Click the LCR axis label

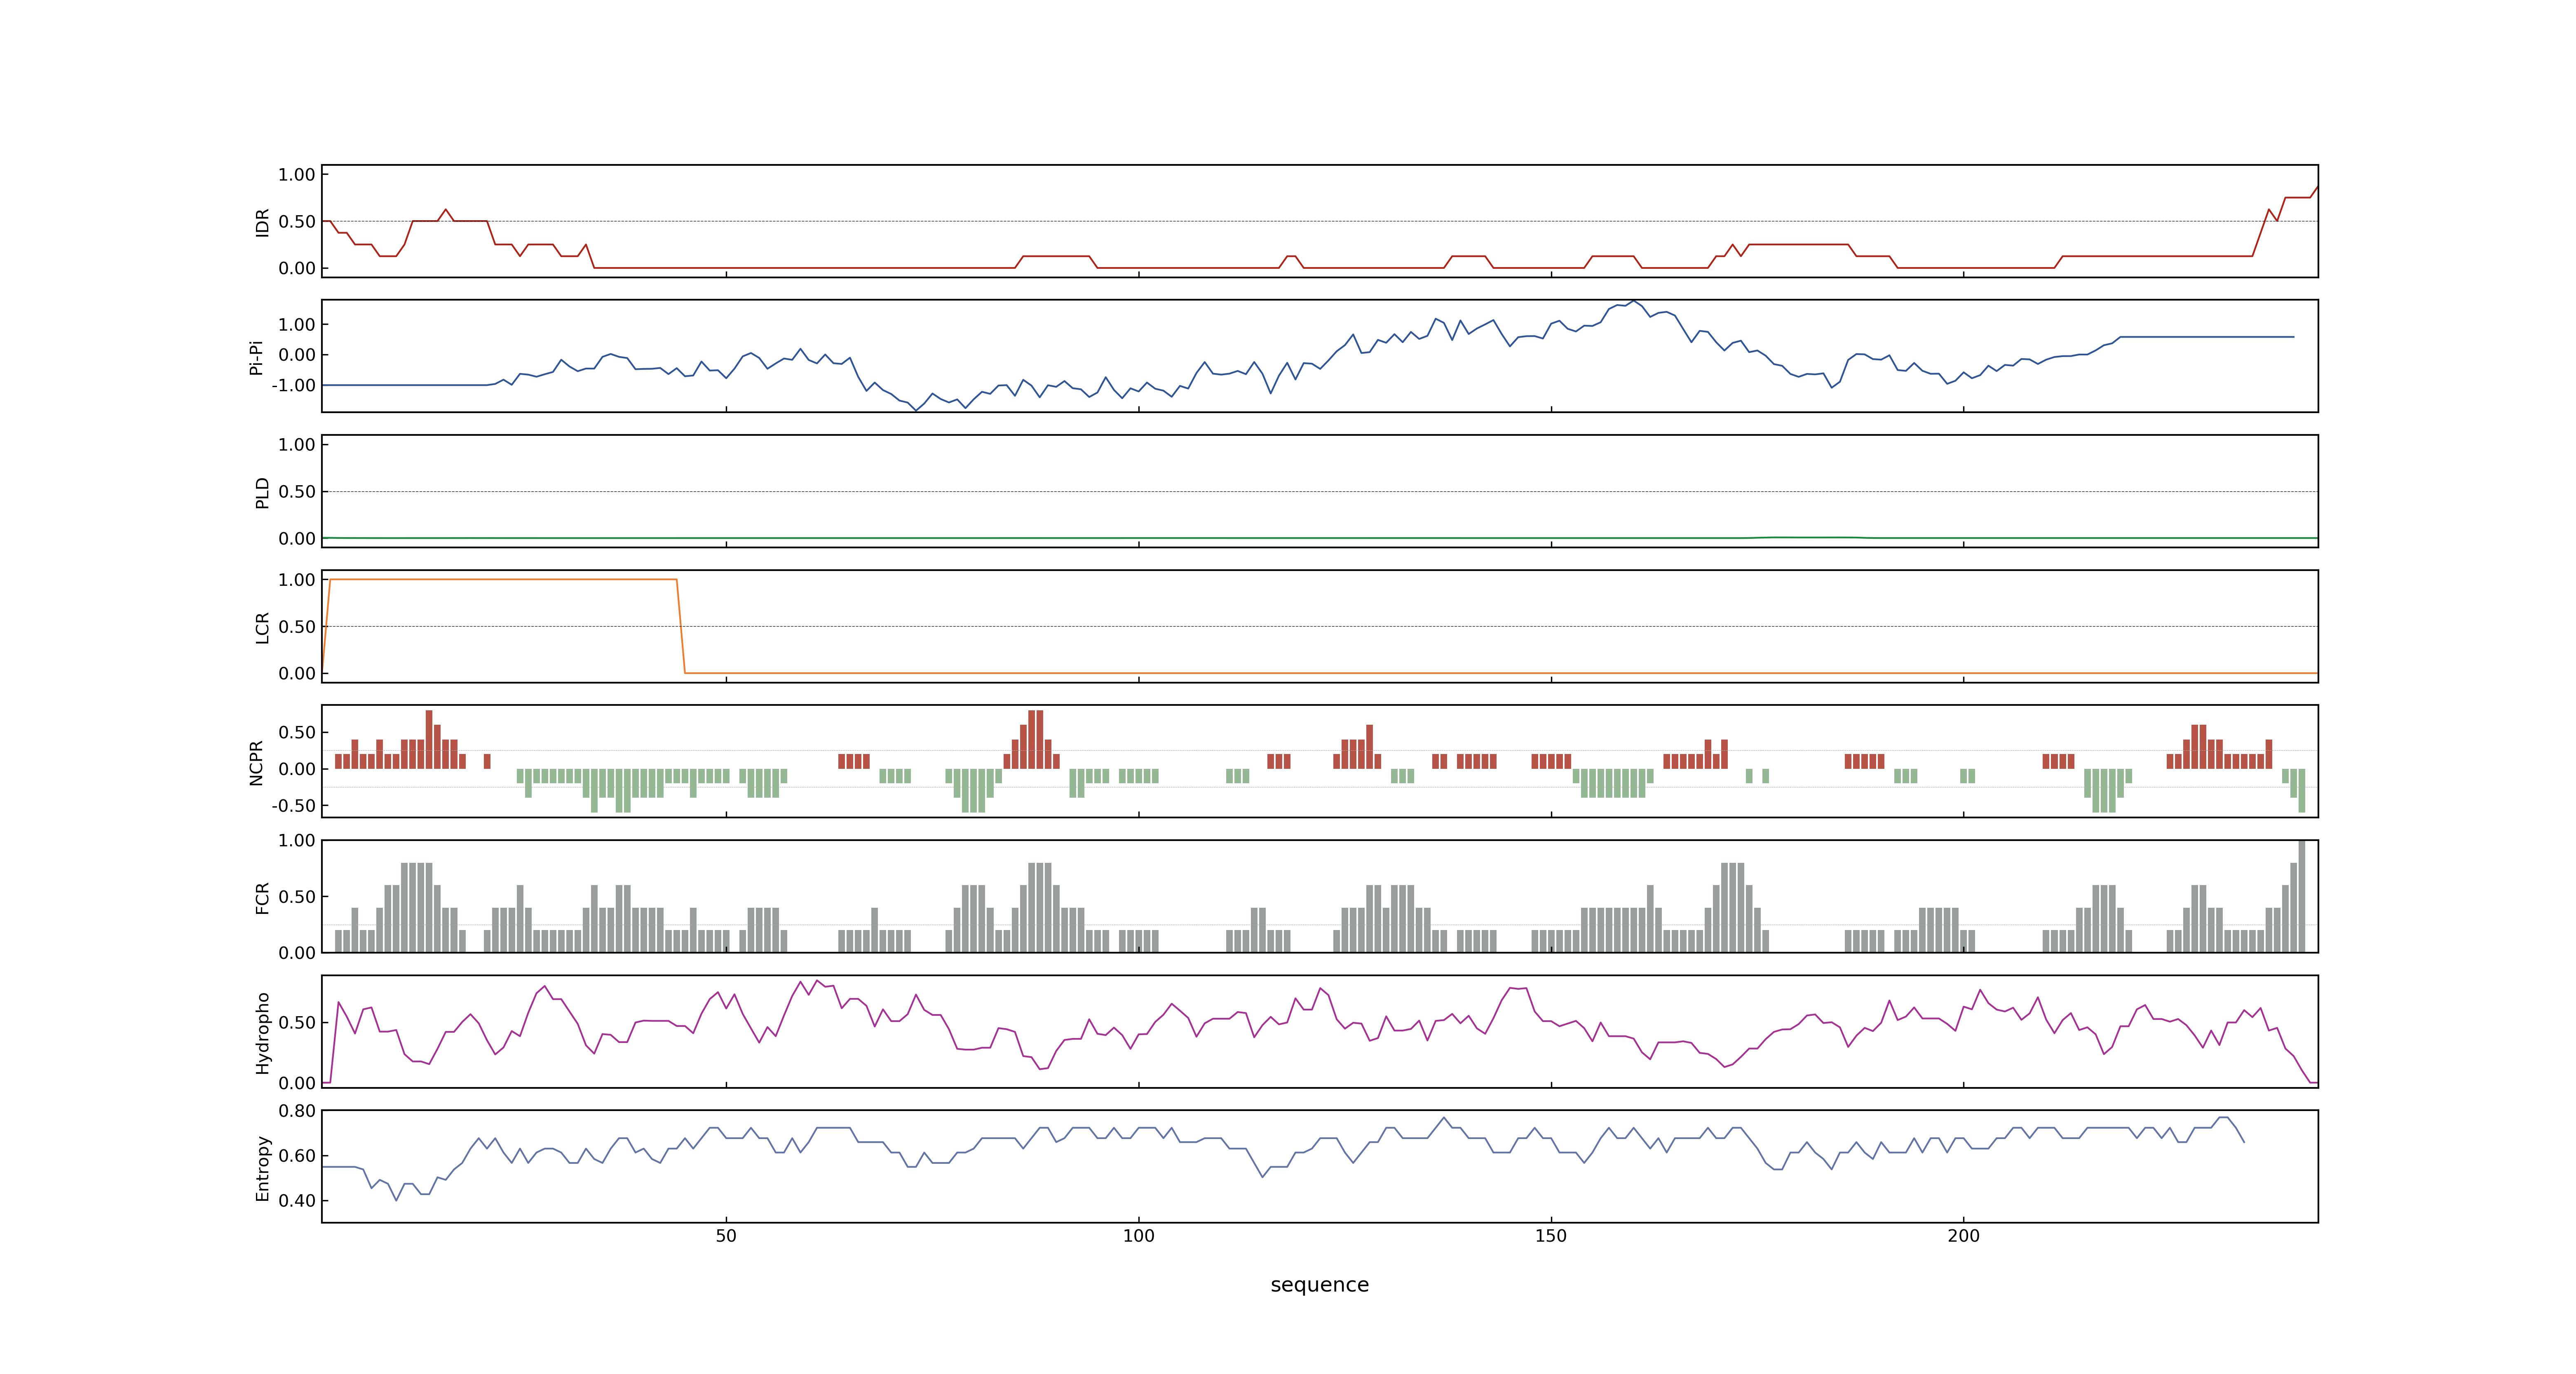[x=262, y=628]
